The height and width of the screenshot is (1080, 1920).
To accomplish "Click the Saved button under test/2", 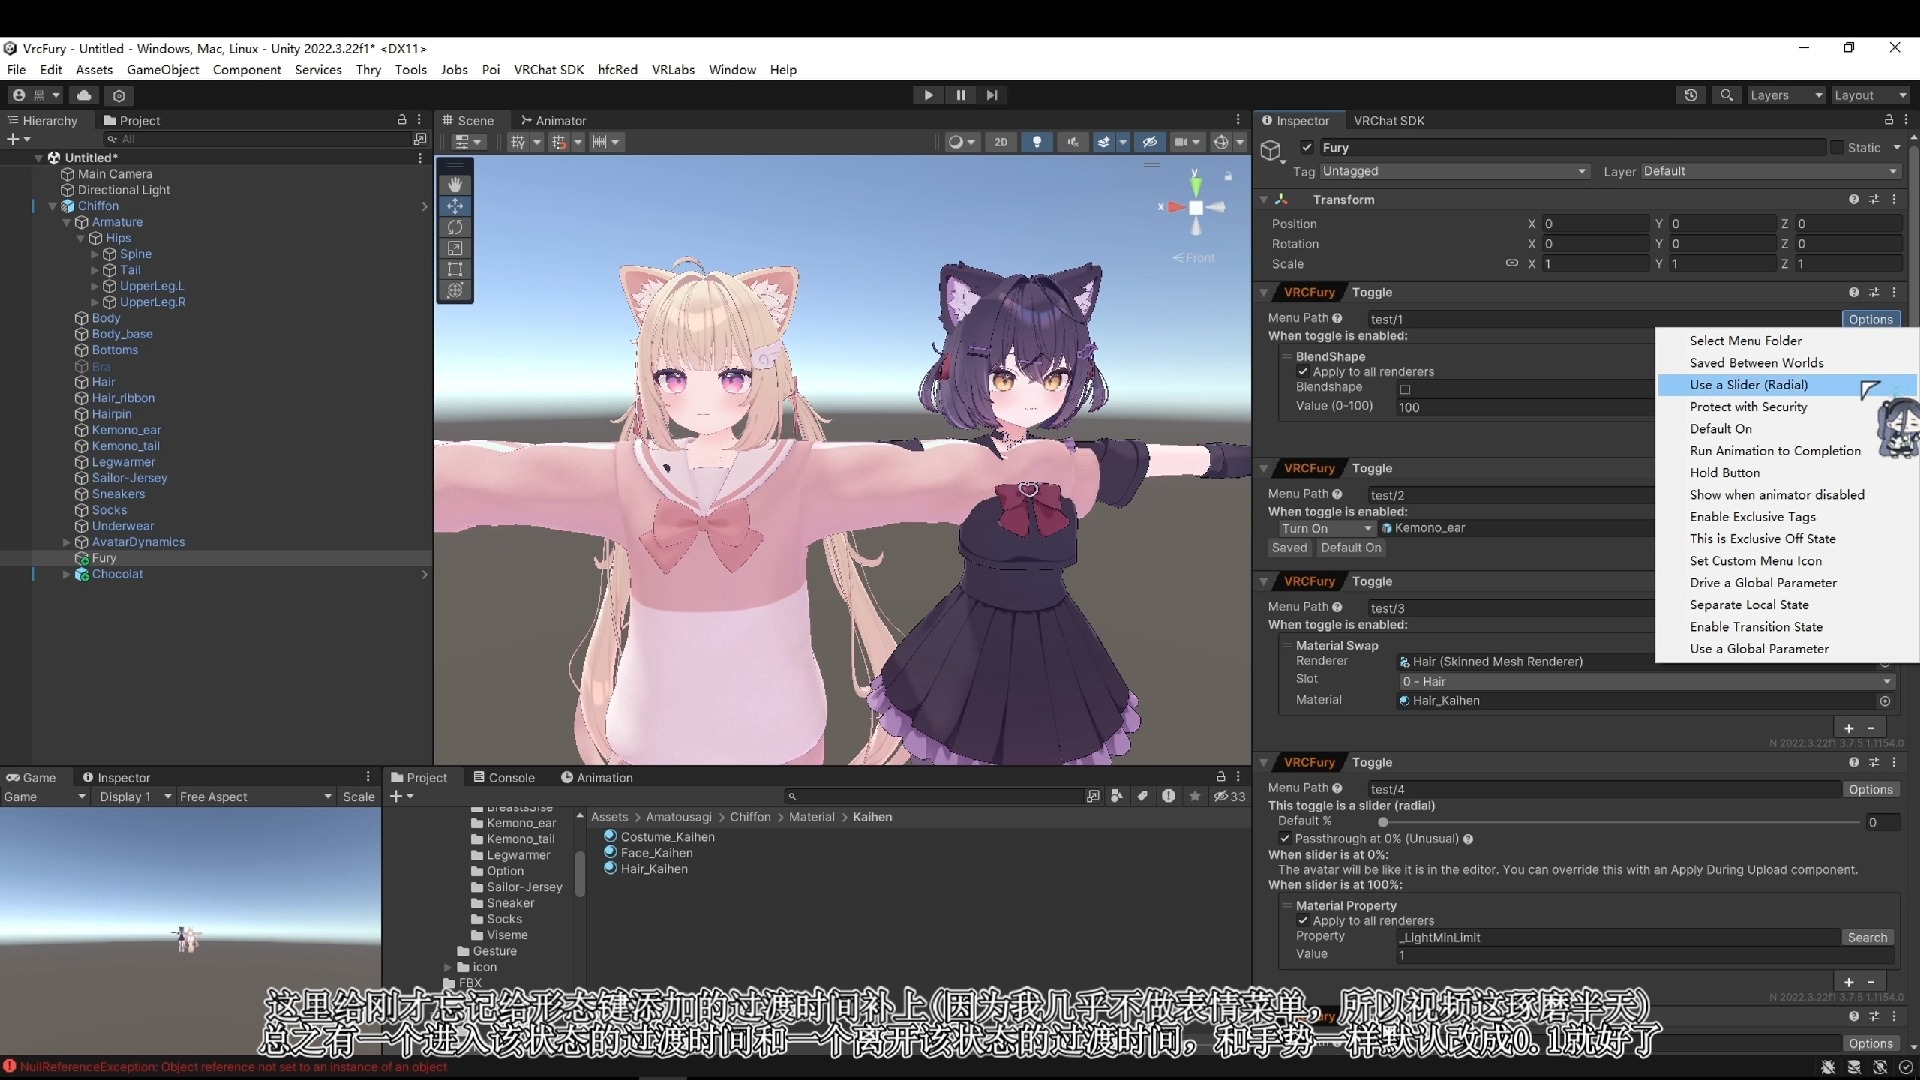I will [x=1289, y=548].
